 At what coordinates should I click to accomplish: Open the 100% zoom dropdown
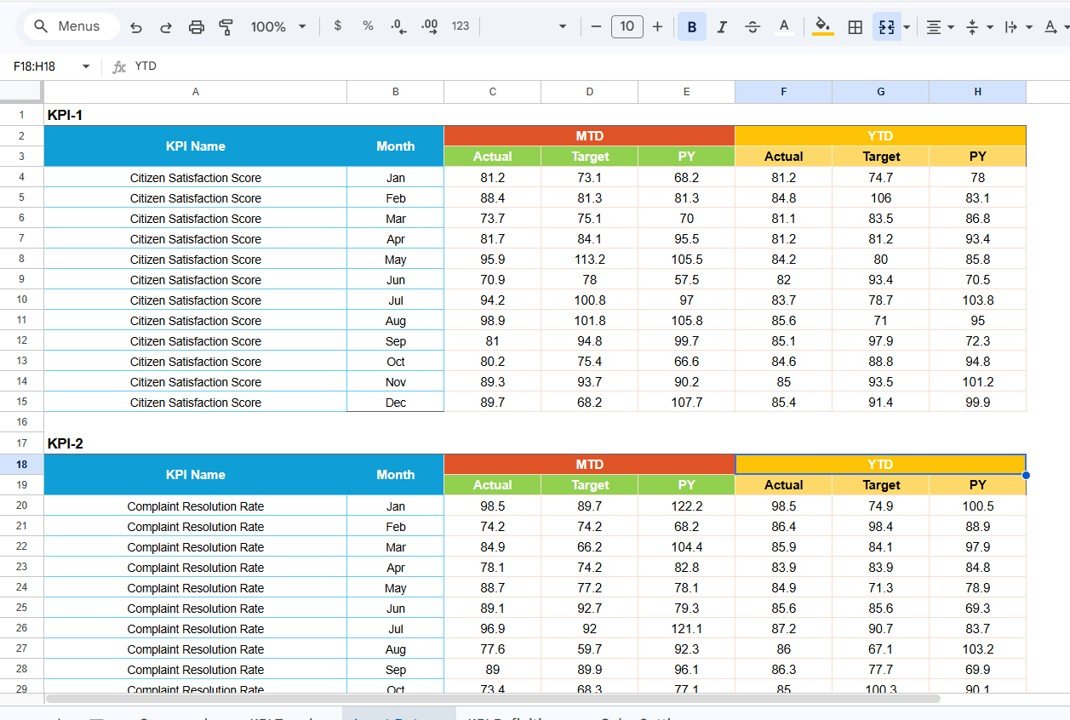pos(278,27)
